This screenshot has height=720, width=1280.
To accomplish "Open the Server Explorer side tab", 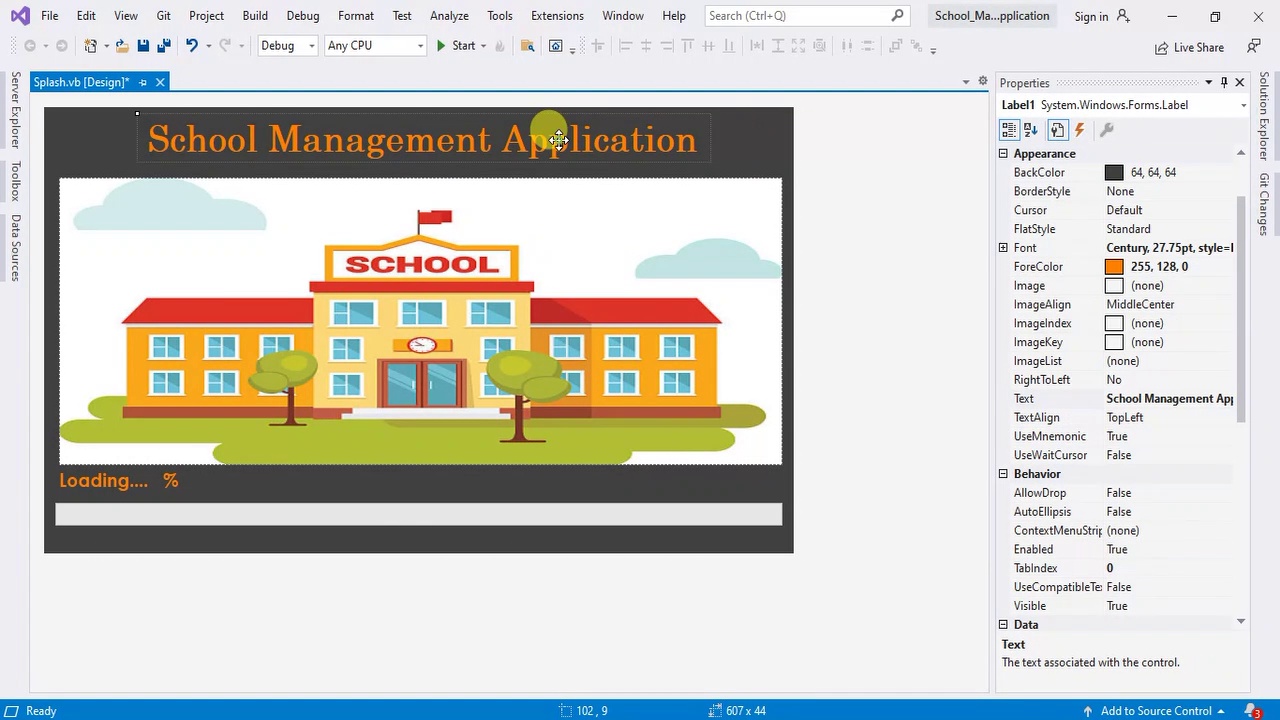I will click(x=15, y=110).
